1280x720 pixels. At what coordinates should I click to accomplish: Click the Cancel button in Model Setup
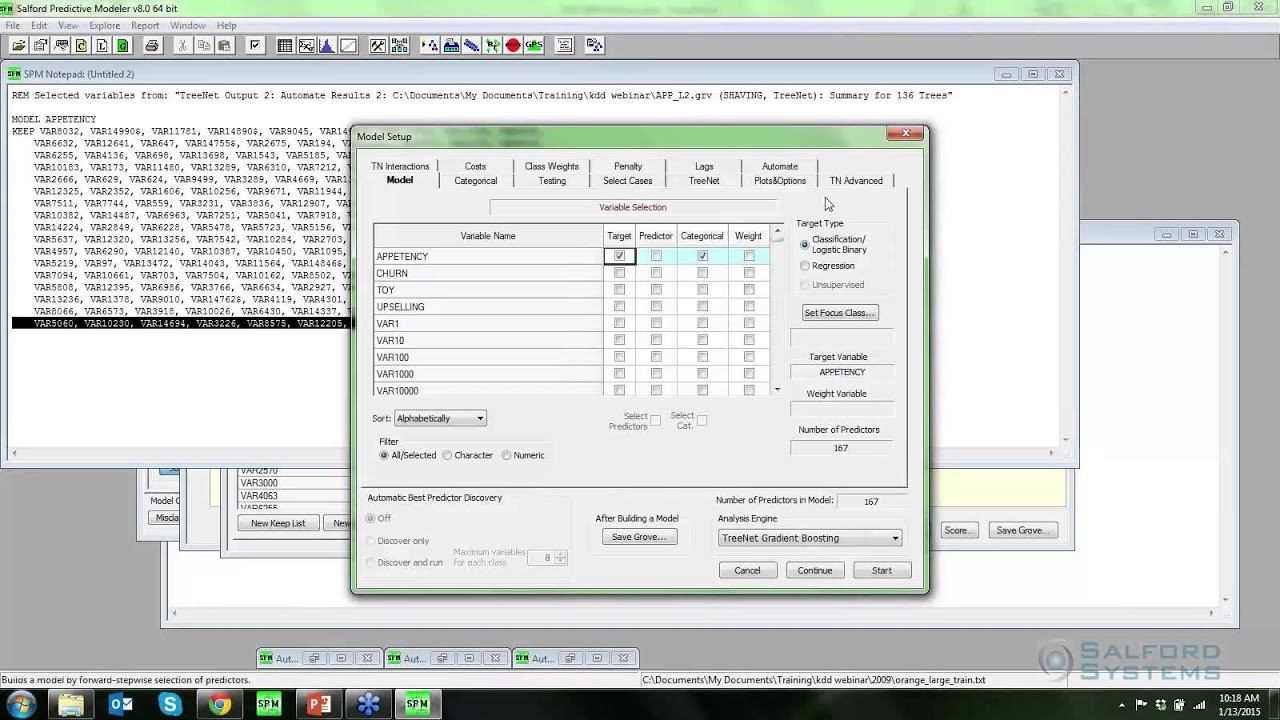click(x=747, y=570)
